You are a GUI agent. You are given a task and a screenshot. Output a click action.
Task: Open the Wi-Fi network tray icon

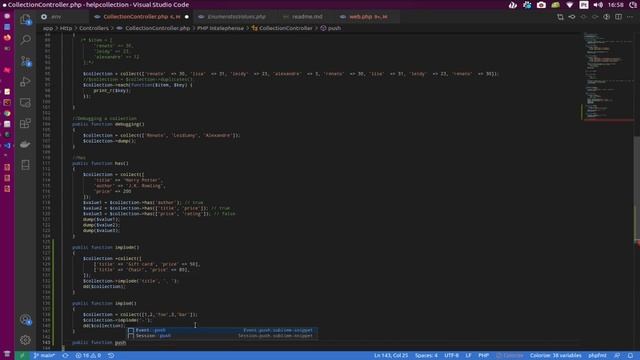pyautogui.click(x=570, y=5)
